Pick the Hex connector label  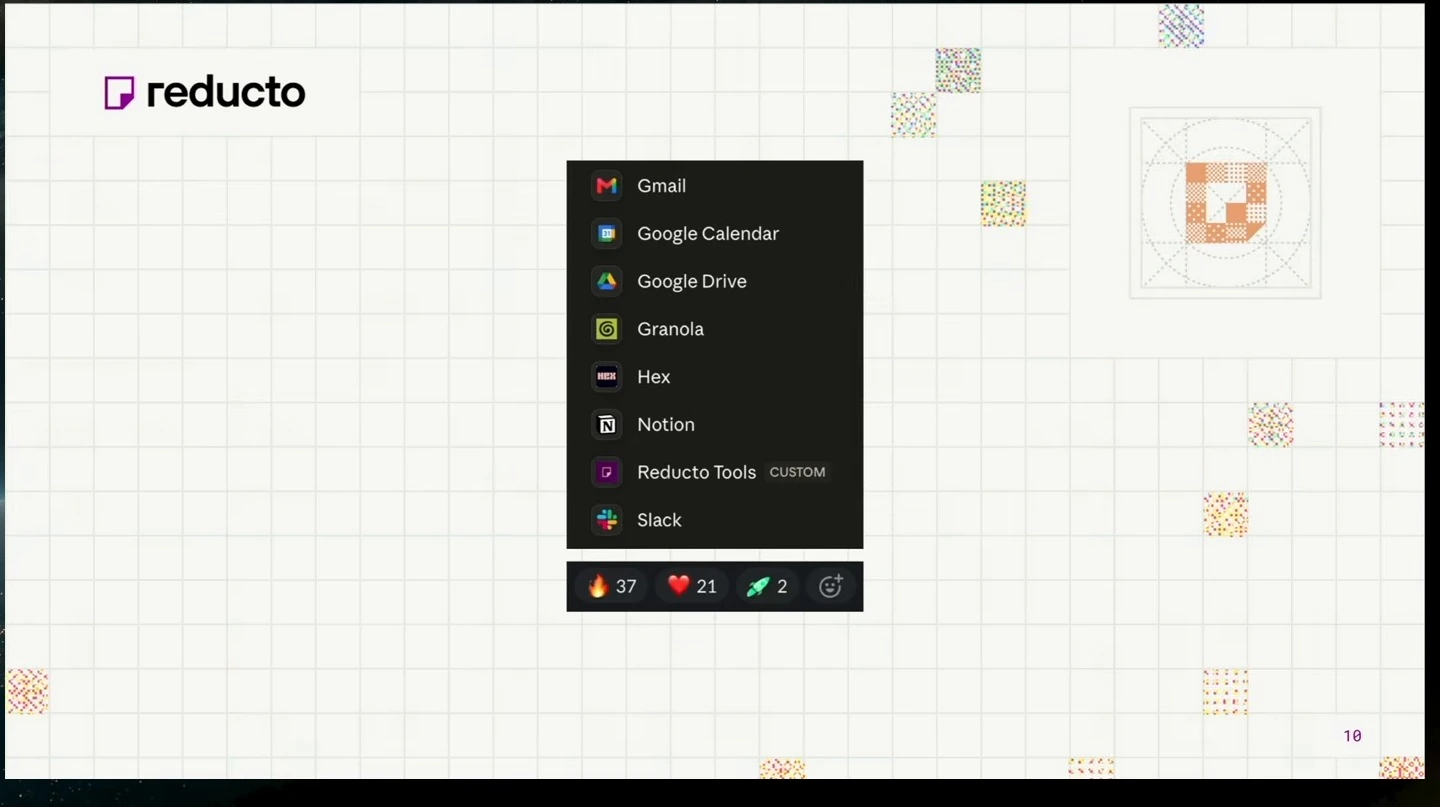[x=654, y=377]
